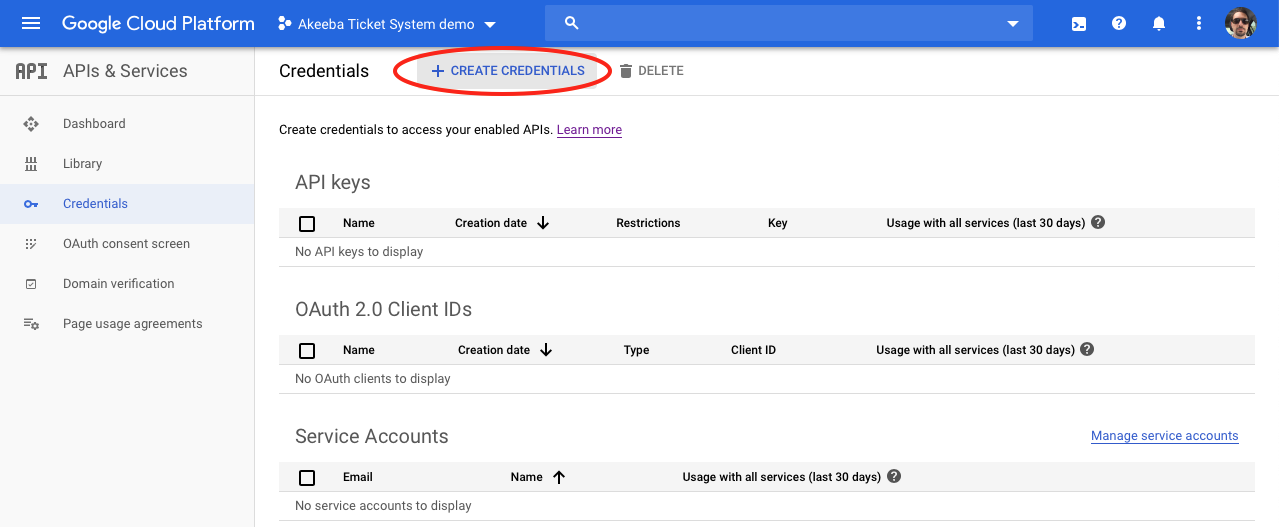Follow the Learn more link
The height and width of the screenshot is (527, 1279).
click(x=589, y=130)
